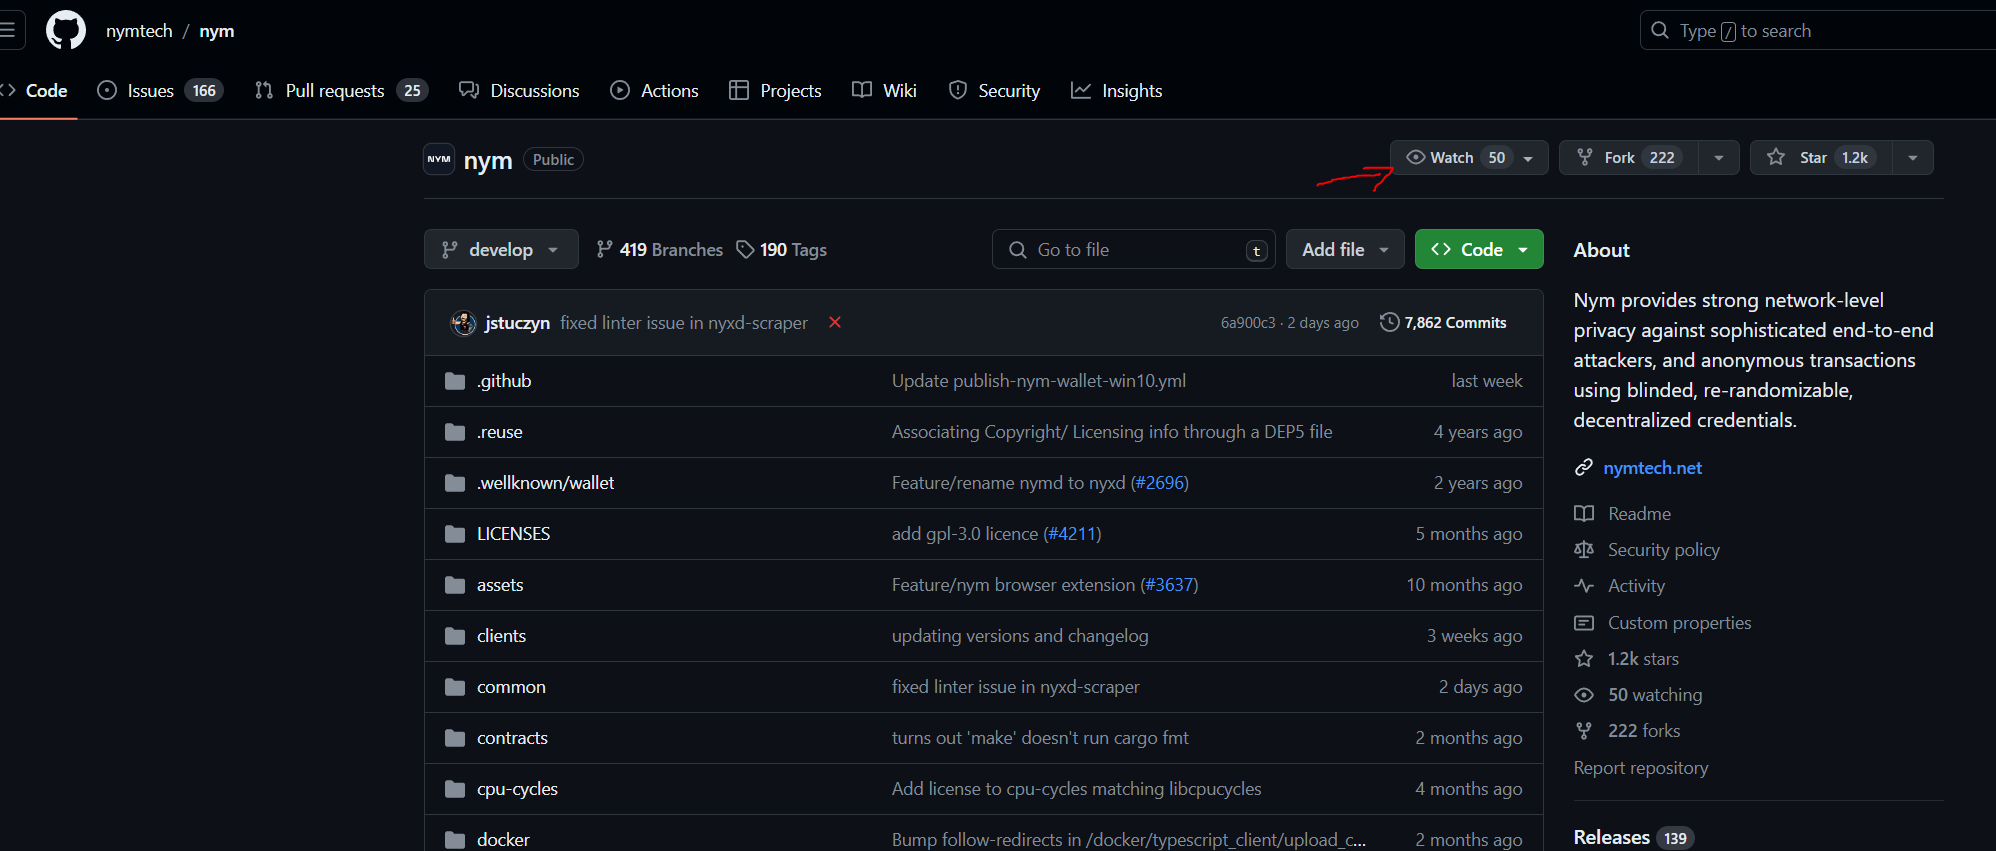Viewport: 1996px width, 851px height.
Task: Open the Pull requests tab
Action: (x=341, y=90)
